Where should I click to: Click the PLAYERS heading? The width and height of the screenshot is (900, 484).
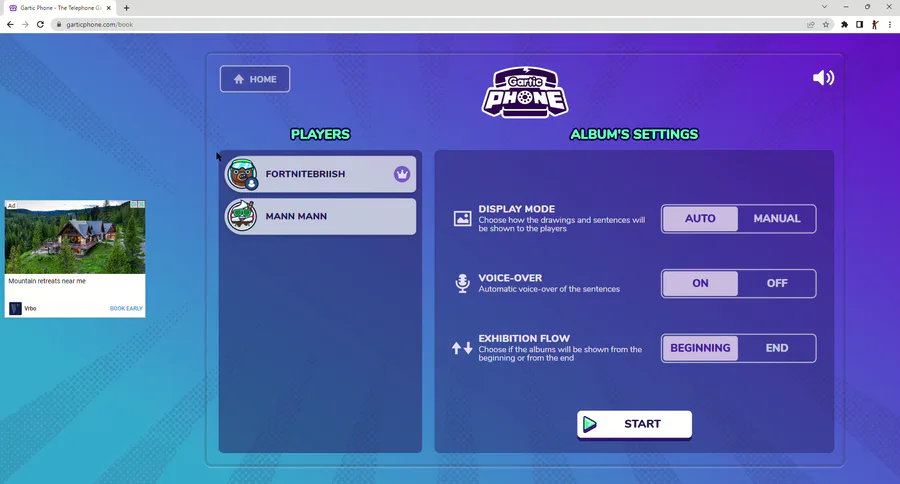coord(320,134)
